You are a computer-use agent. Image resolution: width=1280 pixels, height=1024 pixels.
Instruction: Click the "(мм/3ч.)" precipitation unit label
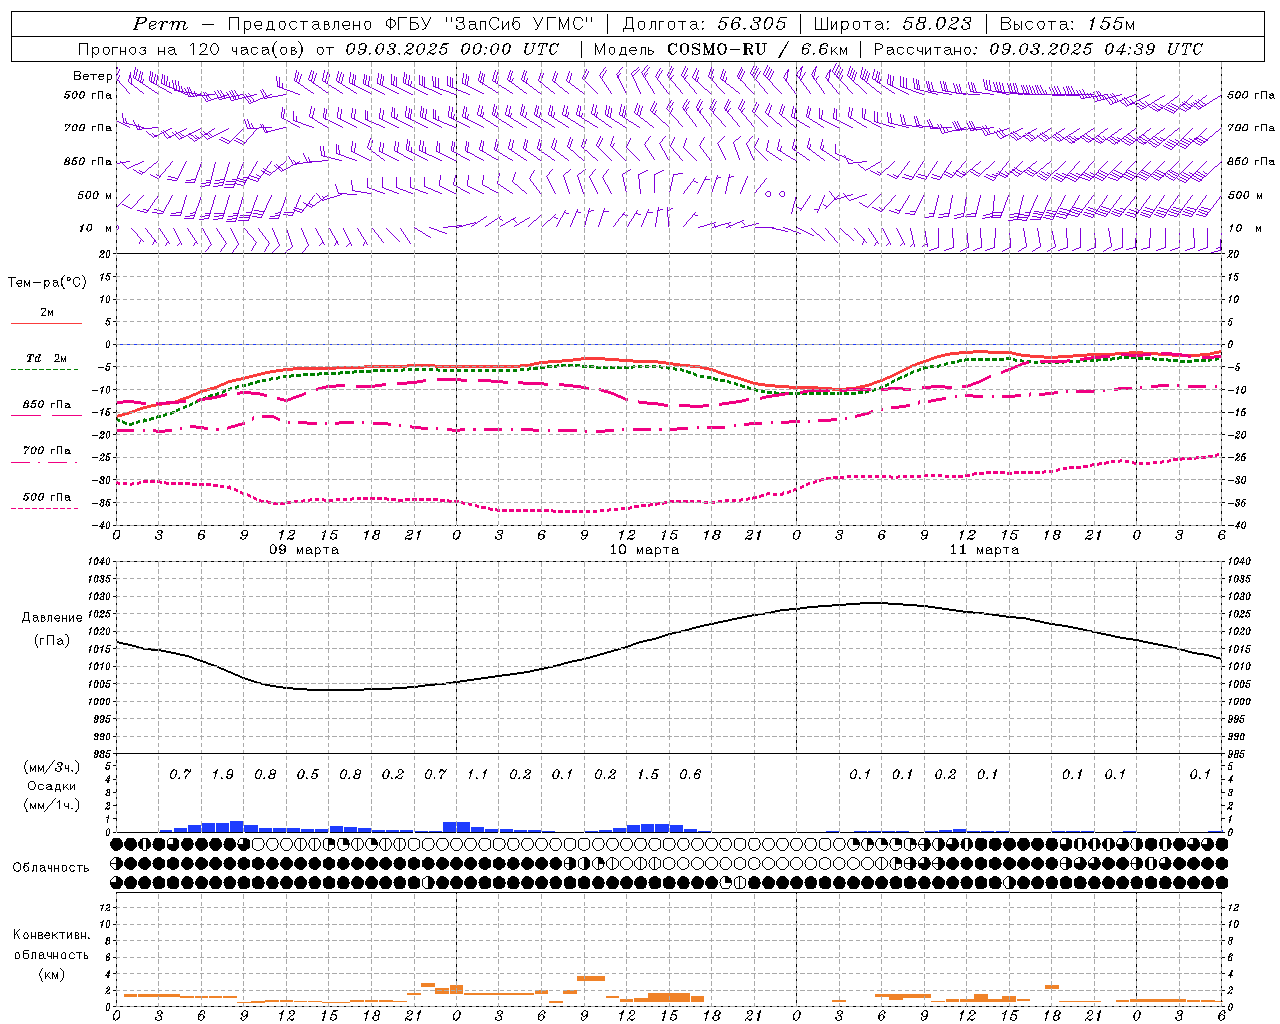pyautogui.click(x=52, y=768)
